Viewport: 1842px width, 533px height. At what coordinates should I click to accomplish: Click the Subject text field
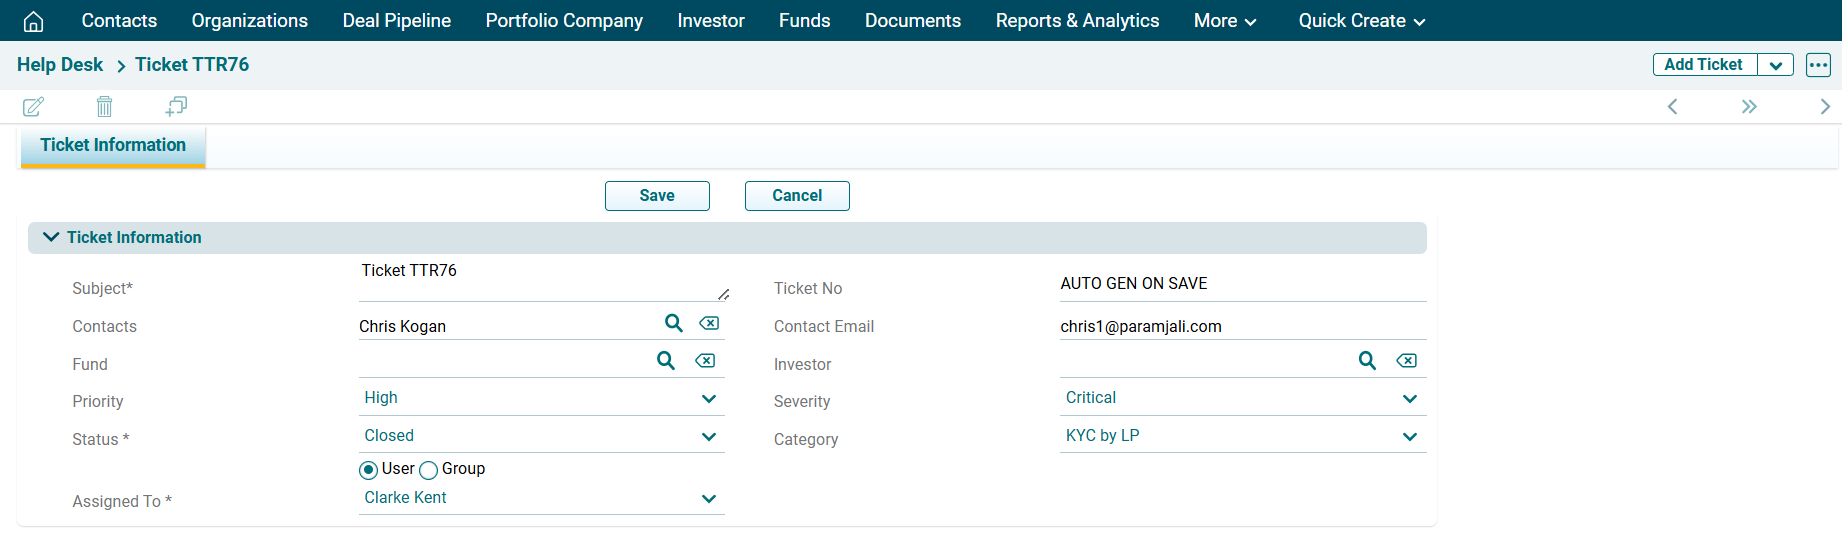coord(540,279)
